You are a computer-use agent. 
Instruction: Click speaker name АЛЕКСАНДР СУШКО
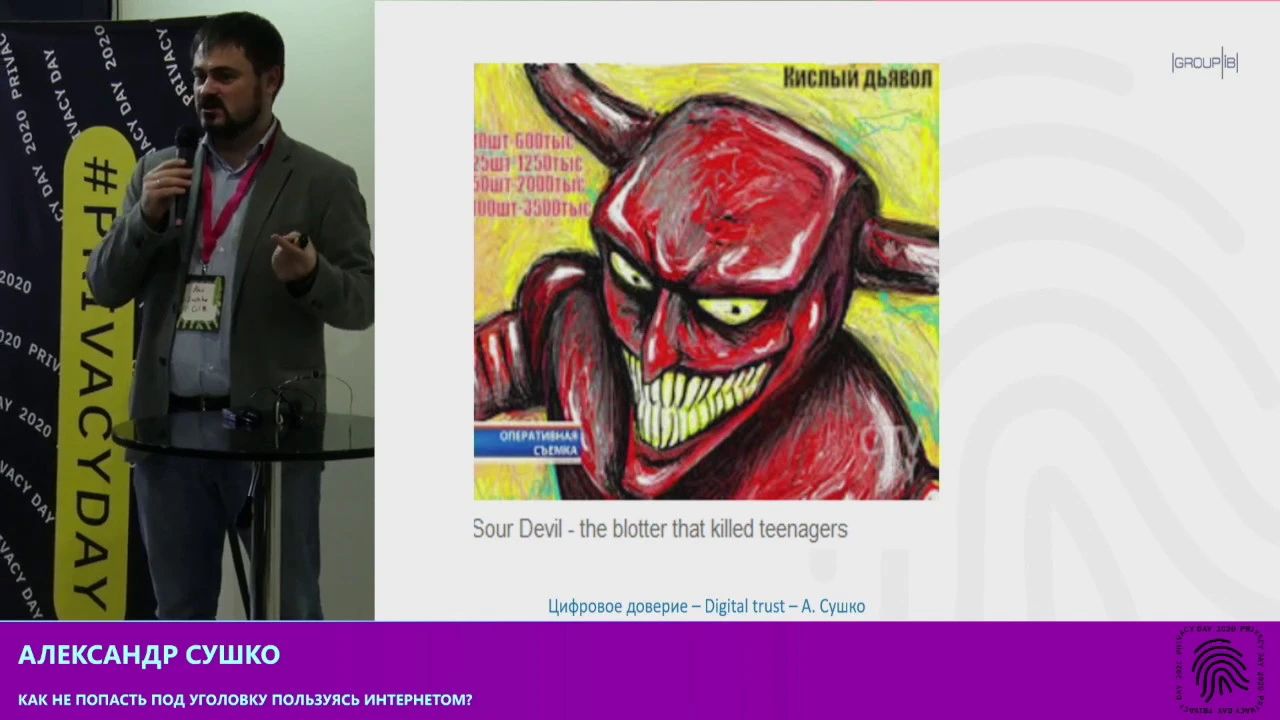149,655
